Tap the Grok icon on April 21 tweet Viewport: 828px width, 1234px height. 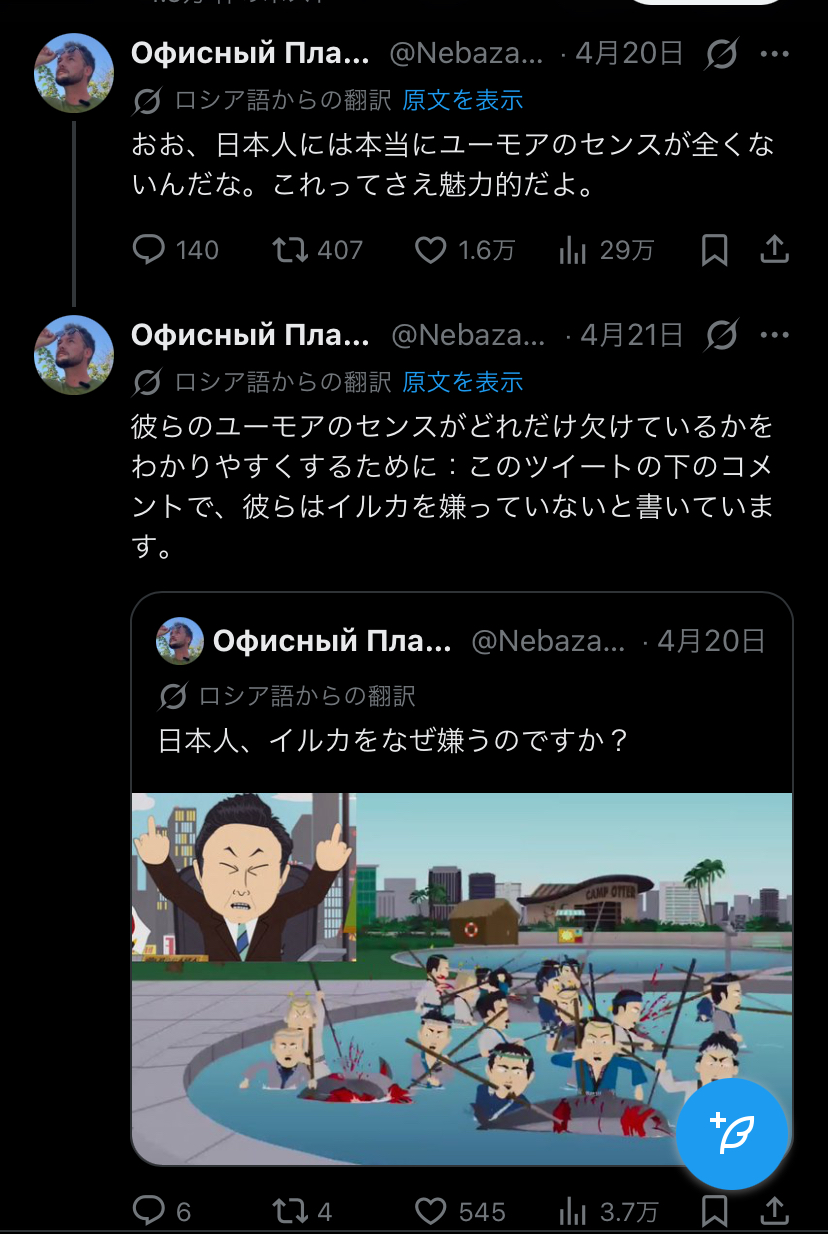[720, 336]
